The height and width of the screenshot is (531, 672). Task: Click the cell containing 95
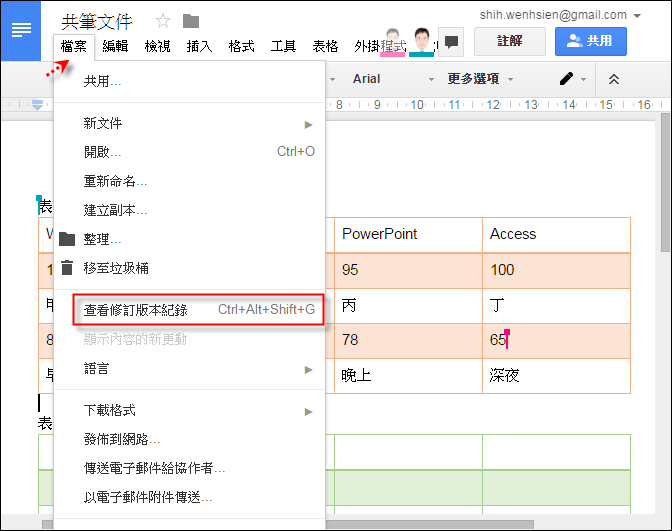[408, 270]
